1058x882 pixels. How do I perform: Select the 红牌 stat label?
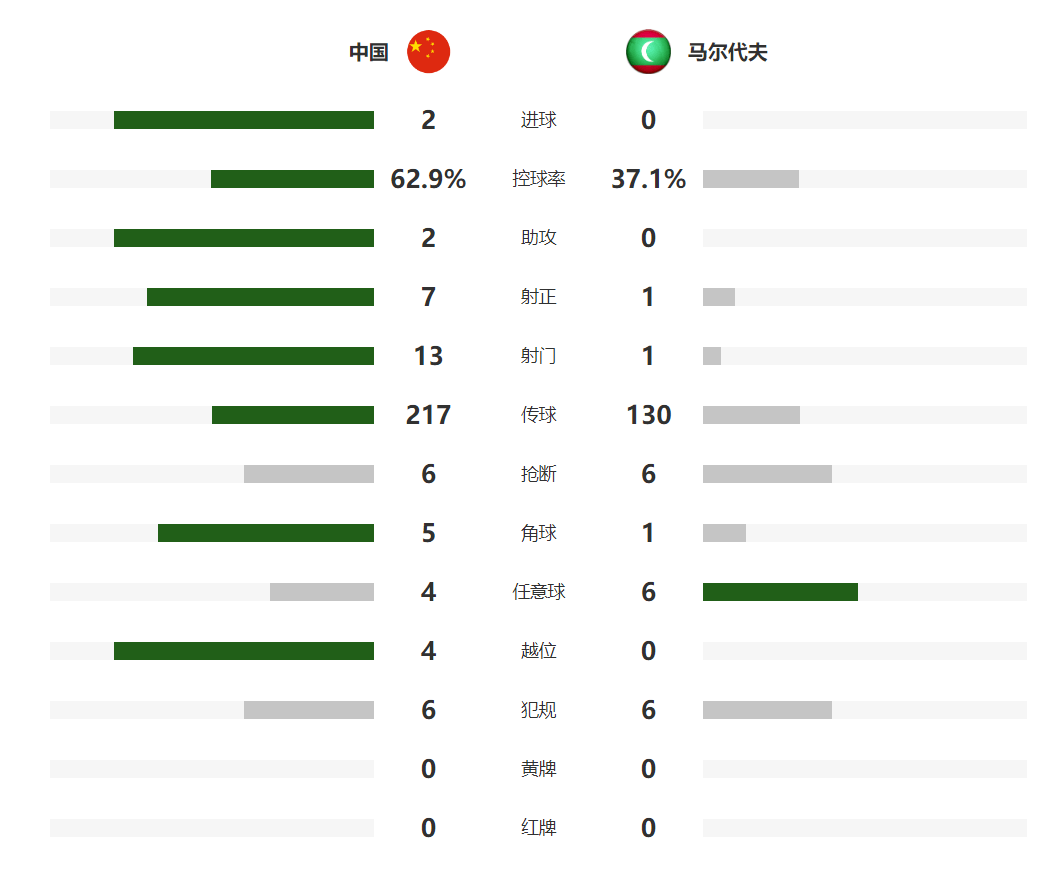coord(538,828)
